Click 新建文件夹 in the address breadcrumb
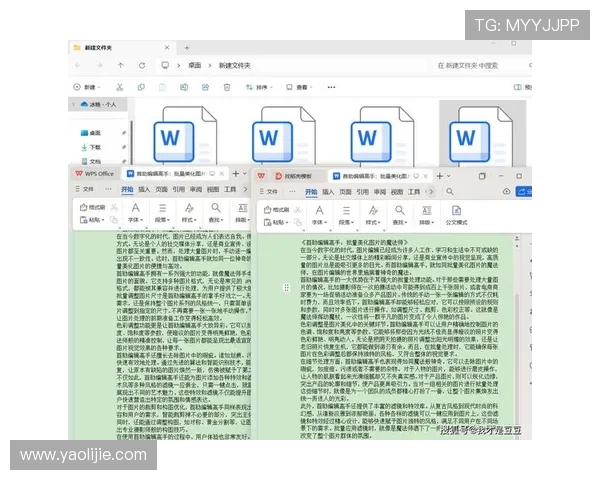The width and height of the screenshot is (600, 480). [x=235, y=65]
